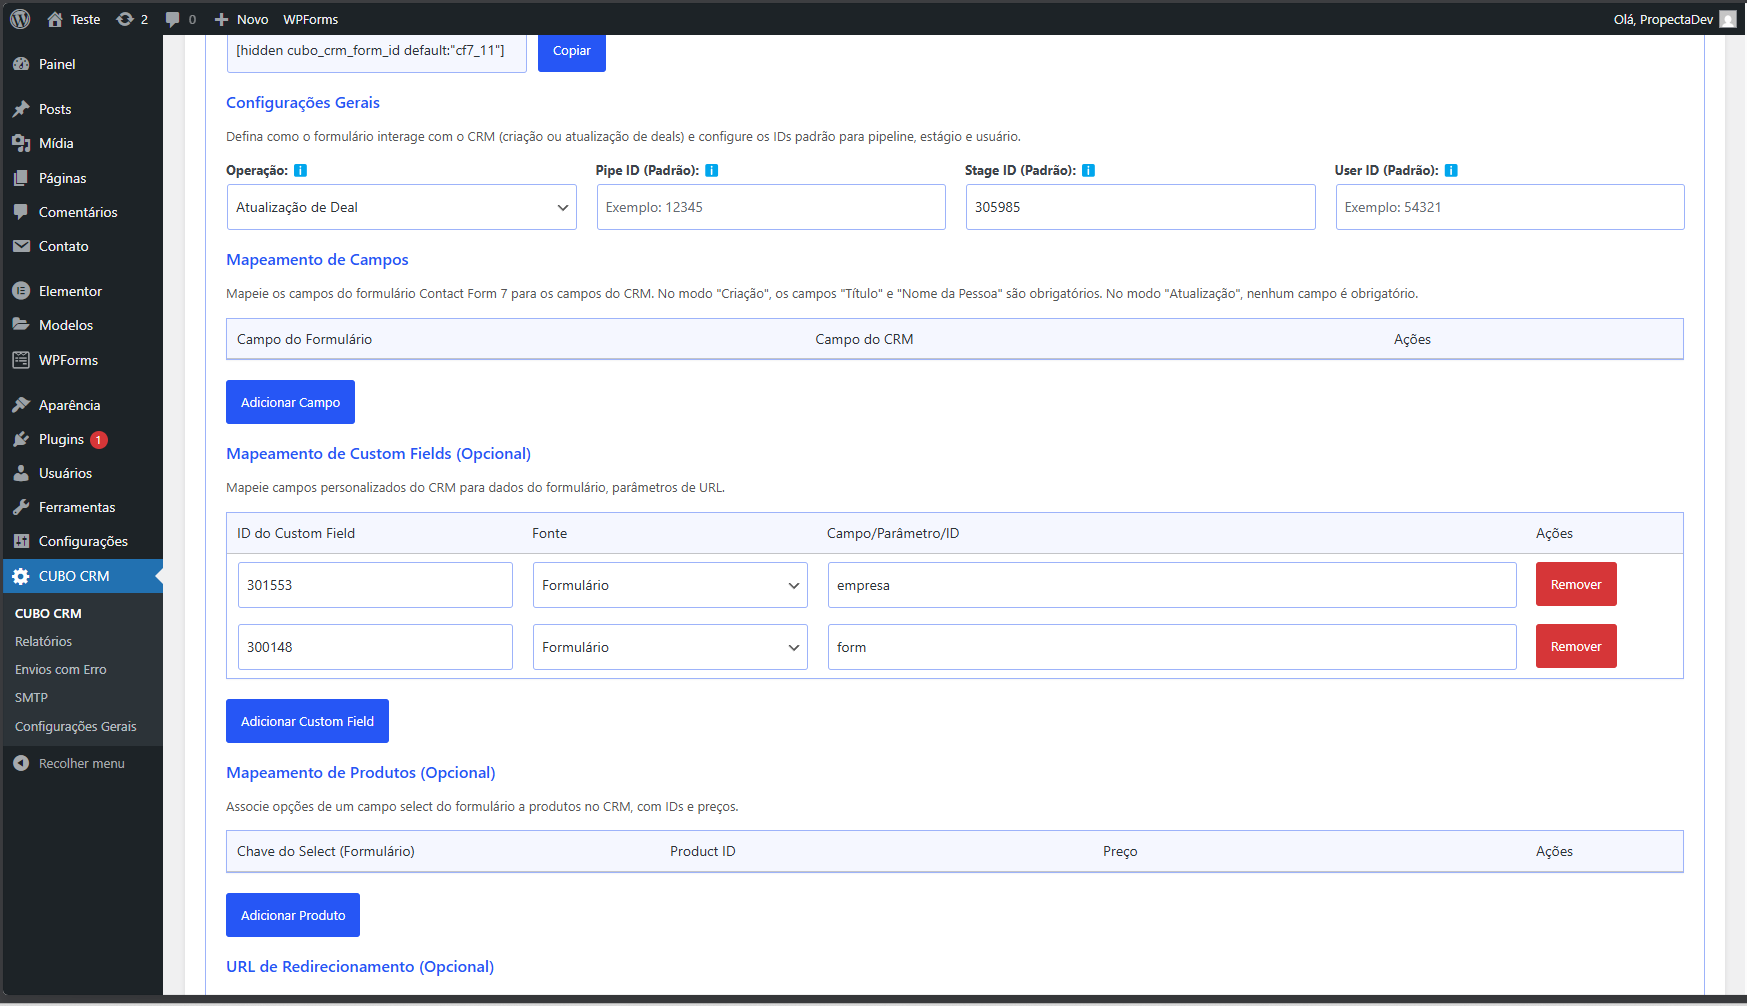Click info icon beside Stage ID (Padrão)
The height and width of the screenshot is (1006, 1747).
[1088, 171]
